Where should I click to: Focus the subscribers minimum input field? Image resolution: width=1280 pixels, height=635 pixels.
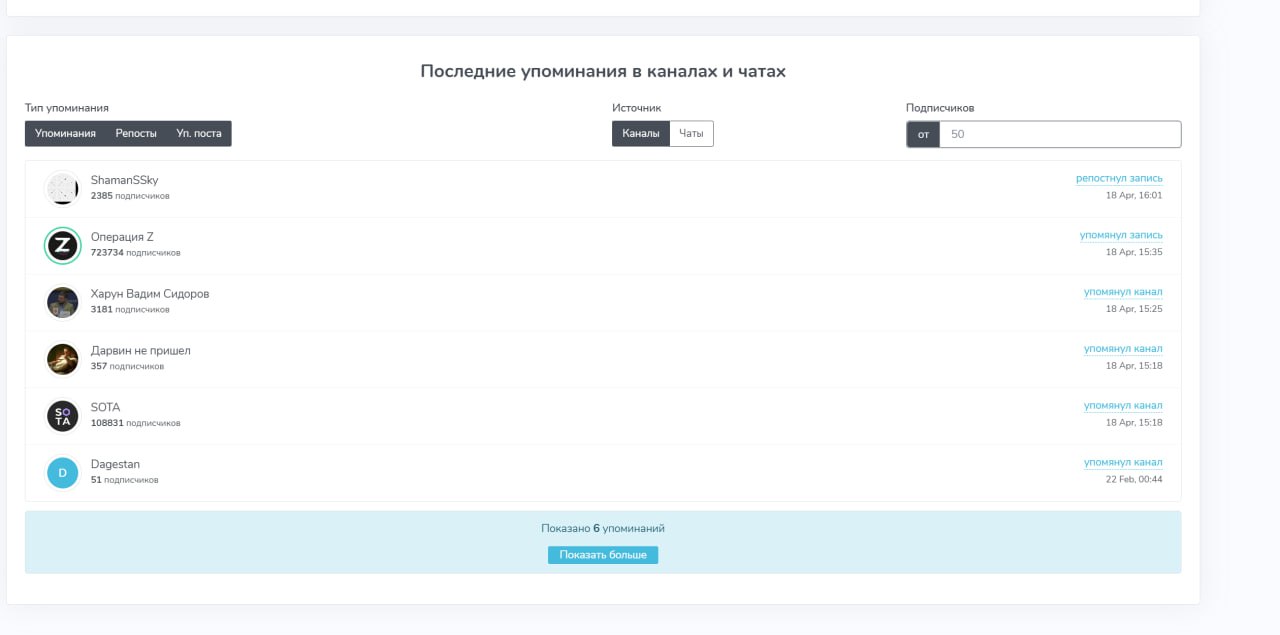coord(1060,134)
